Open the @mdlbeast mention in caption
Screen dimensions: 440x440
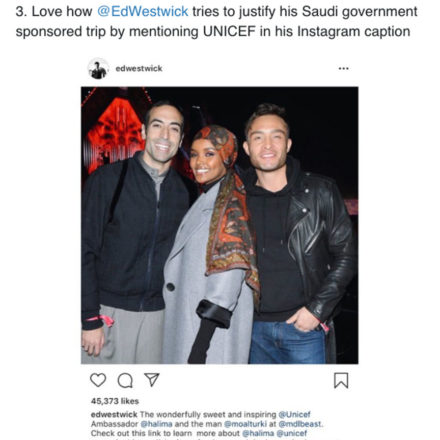pyautogui.click(x=301, y=424)
